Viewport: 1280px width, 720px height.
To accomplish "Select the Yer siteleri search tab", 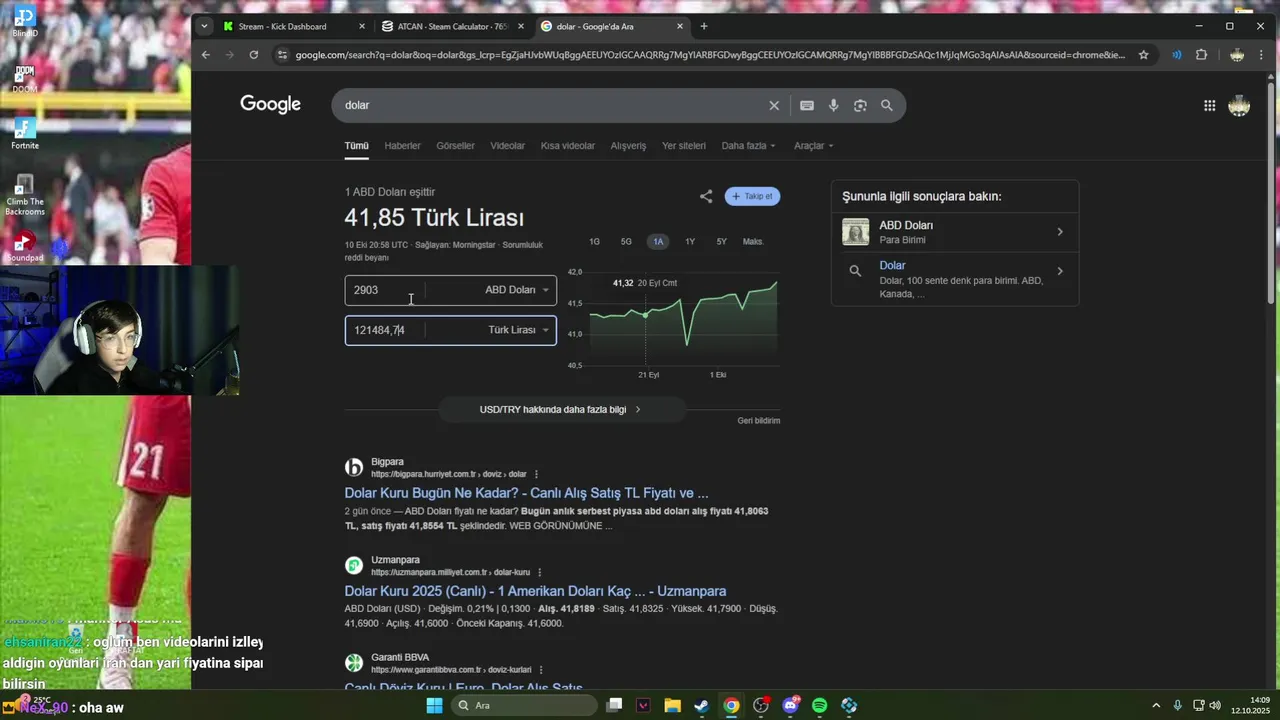I will click(684, 146).
